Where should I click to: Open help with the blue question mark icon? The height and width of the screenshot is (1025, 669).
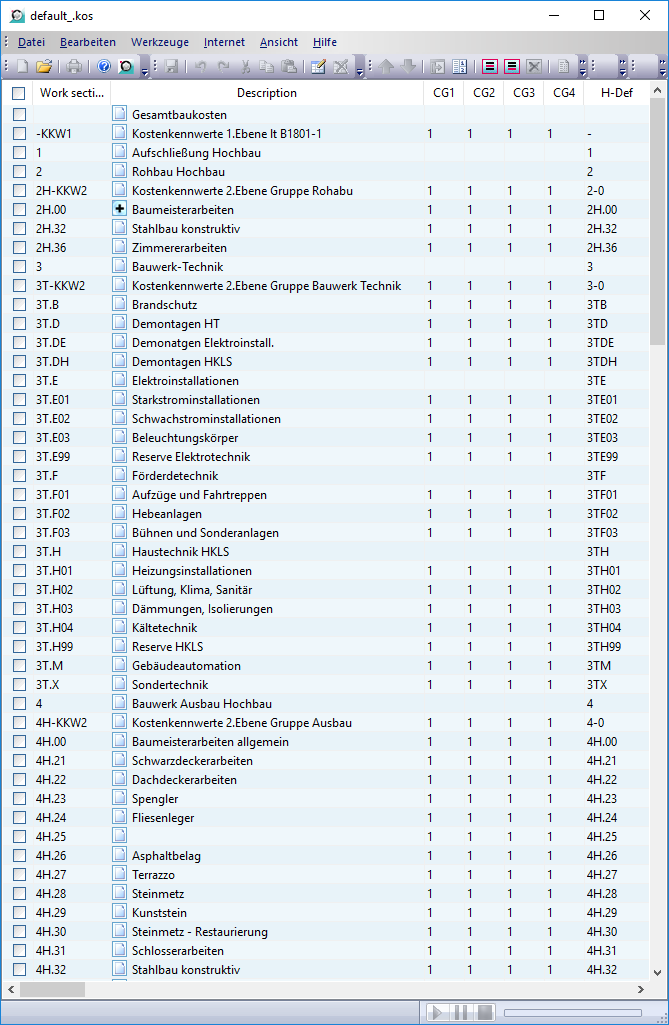pos(104,67)
